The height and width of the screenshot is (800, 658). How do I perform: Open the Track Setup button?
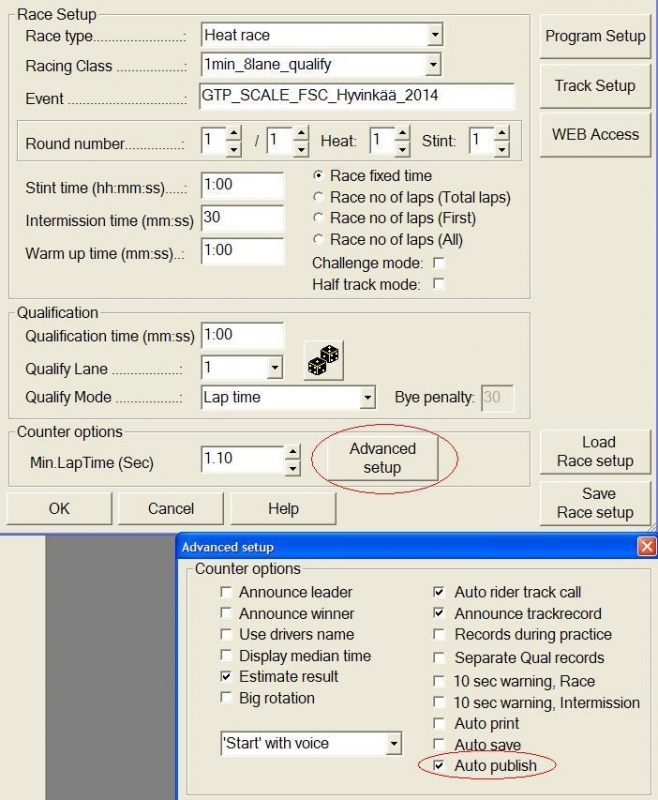[x=595, y=86]
